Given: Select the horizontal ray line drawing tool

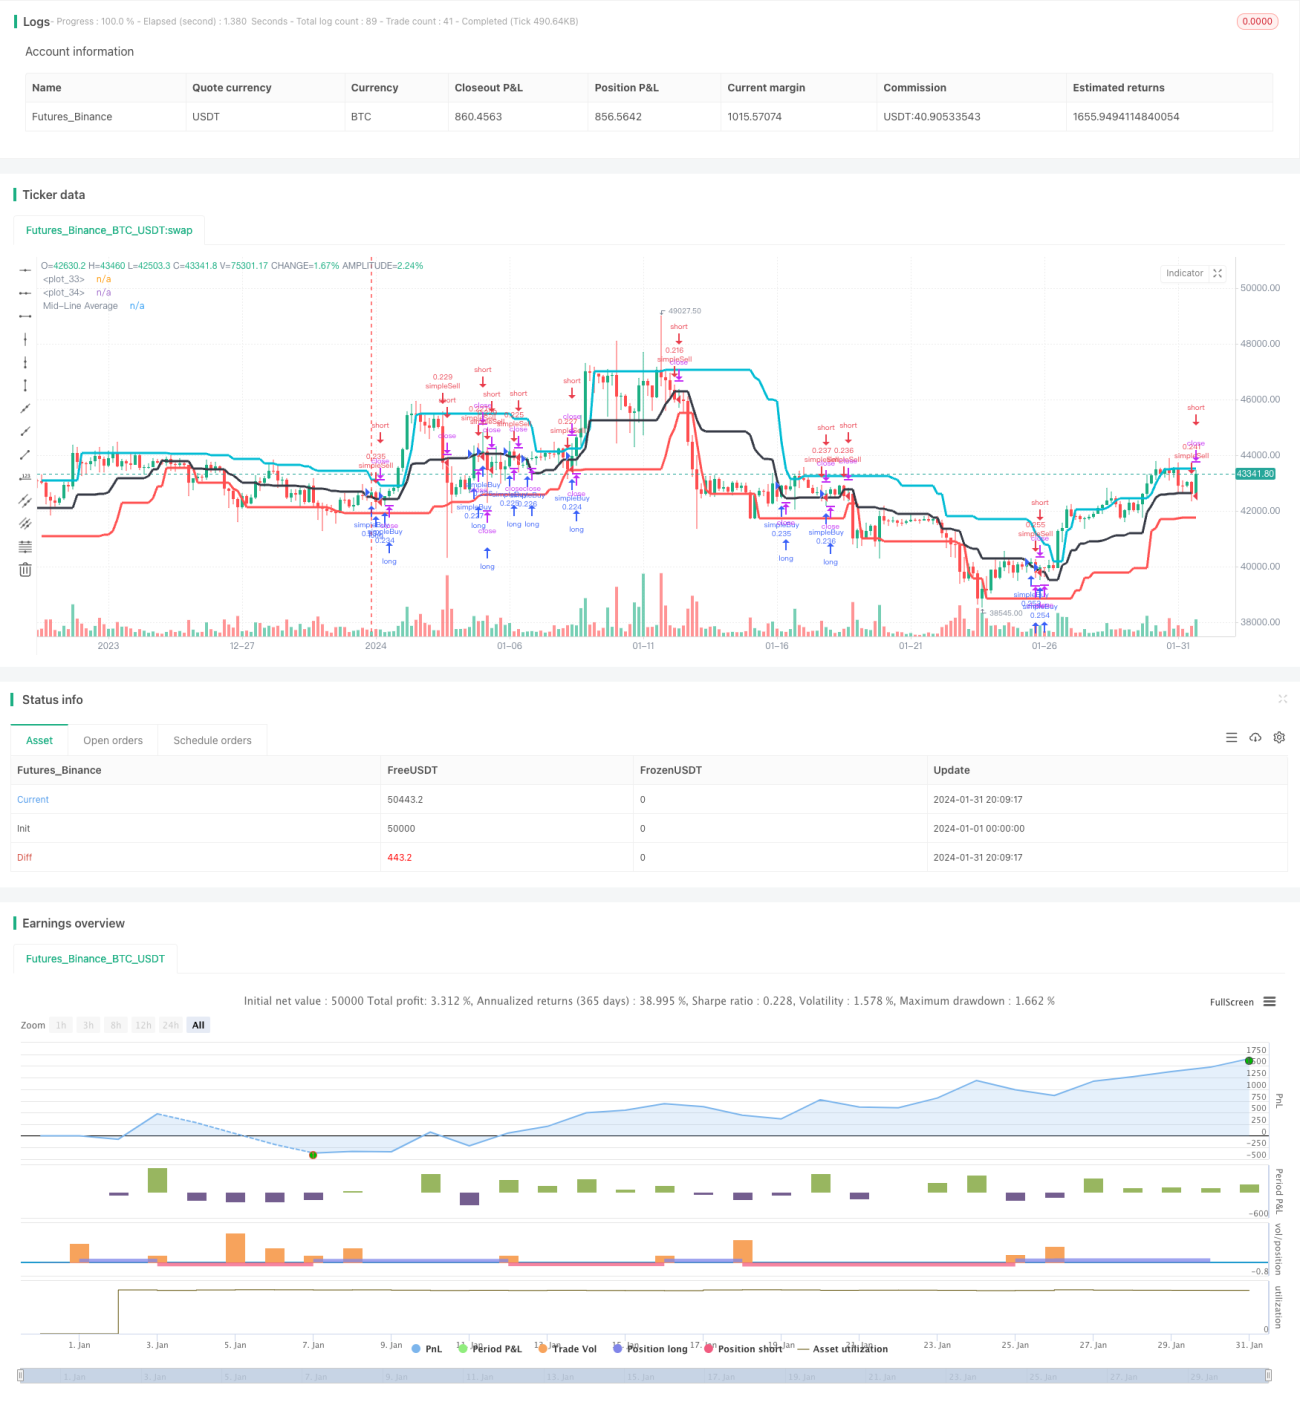Looking at the screenshot, I should pos(25,293).
